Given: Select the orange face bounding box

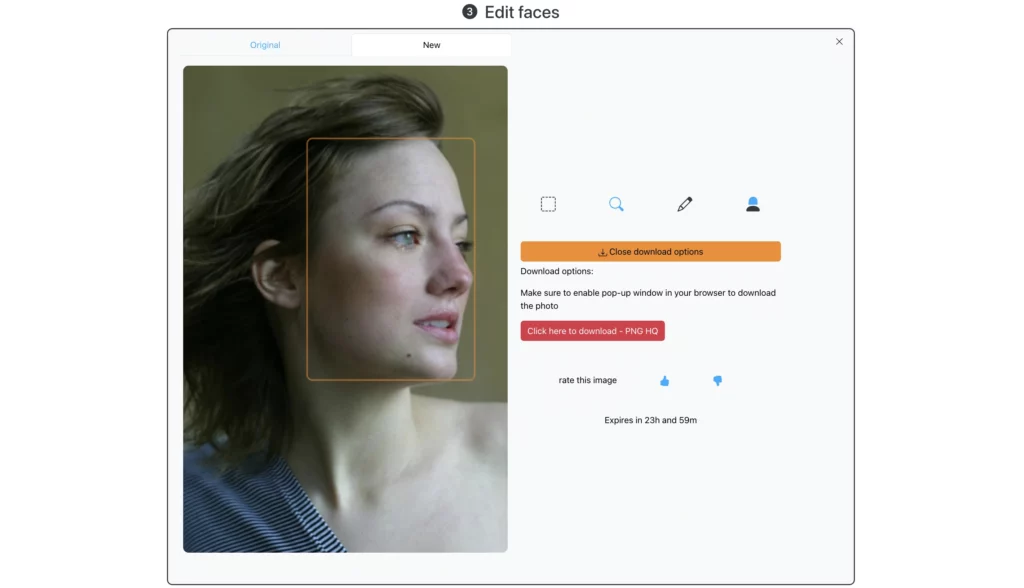Looking at the screenshot, I should tap(392, 258).
